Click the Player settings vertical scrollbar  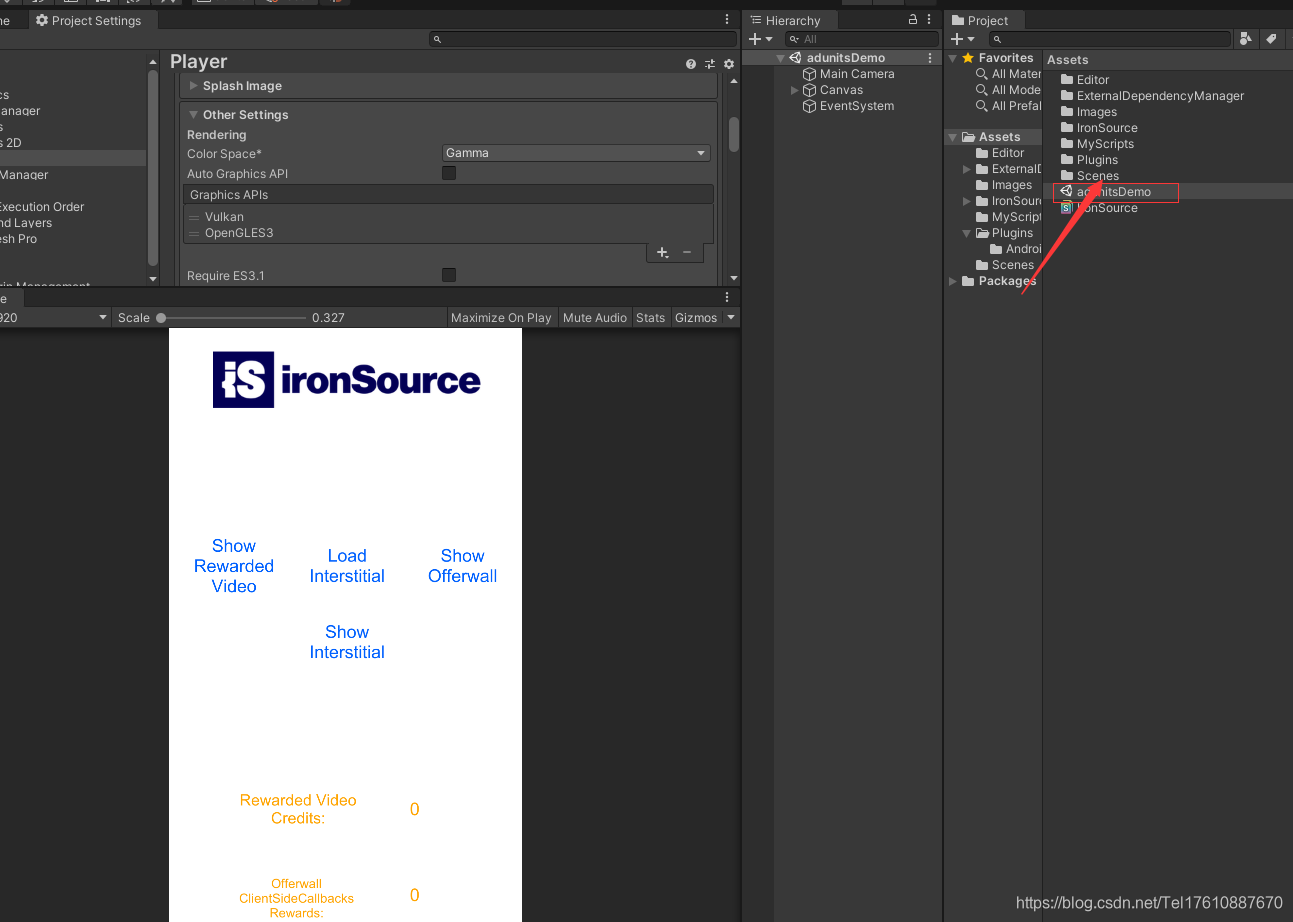click(734, 134)
